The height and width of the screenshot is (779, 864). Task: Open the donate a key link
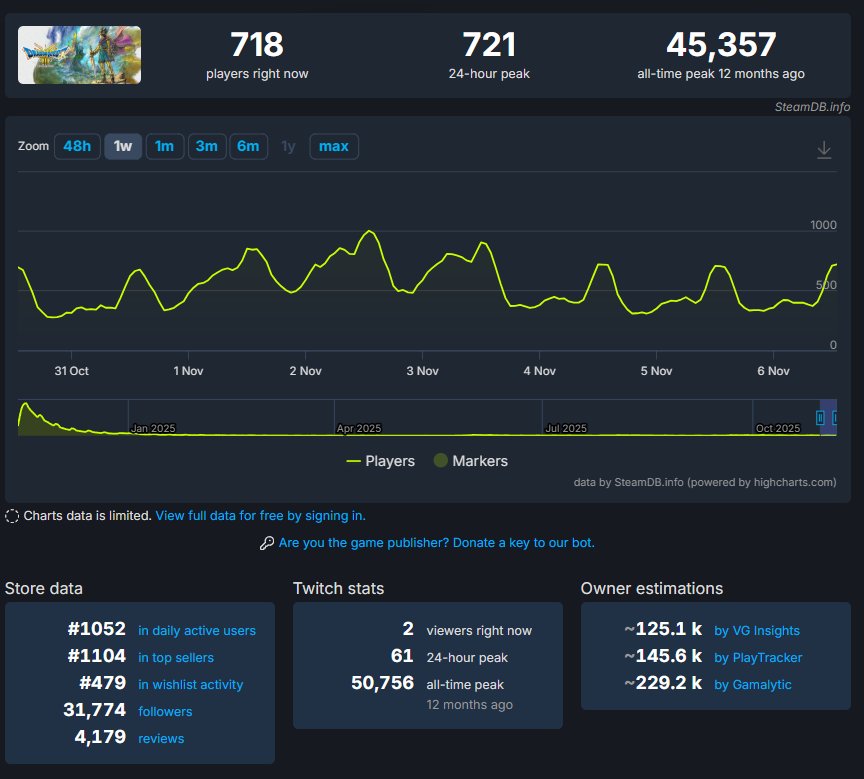tap(436, 543)
